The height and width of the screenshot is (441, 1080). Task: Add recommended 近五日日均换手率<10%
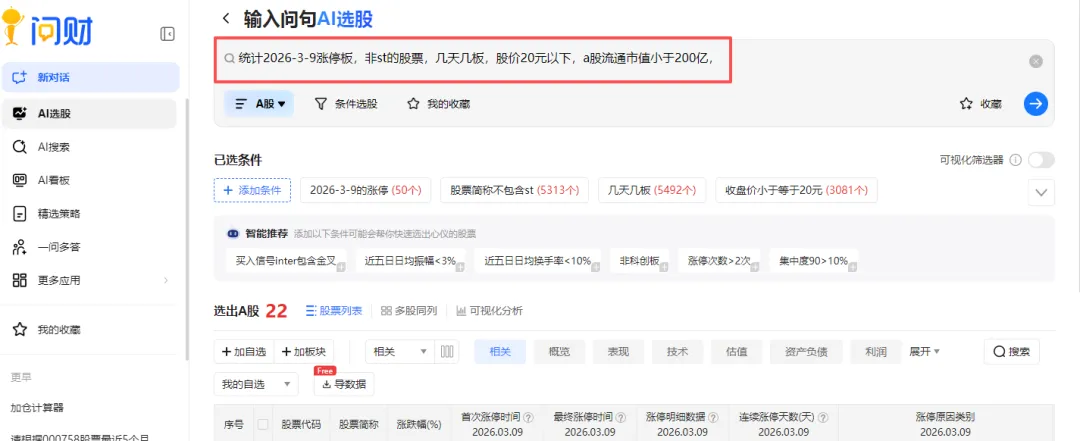point(538,261)
